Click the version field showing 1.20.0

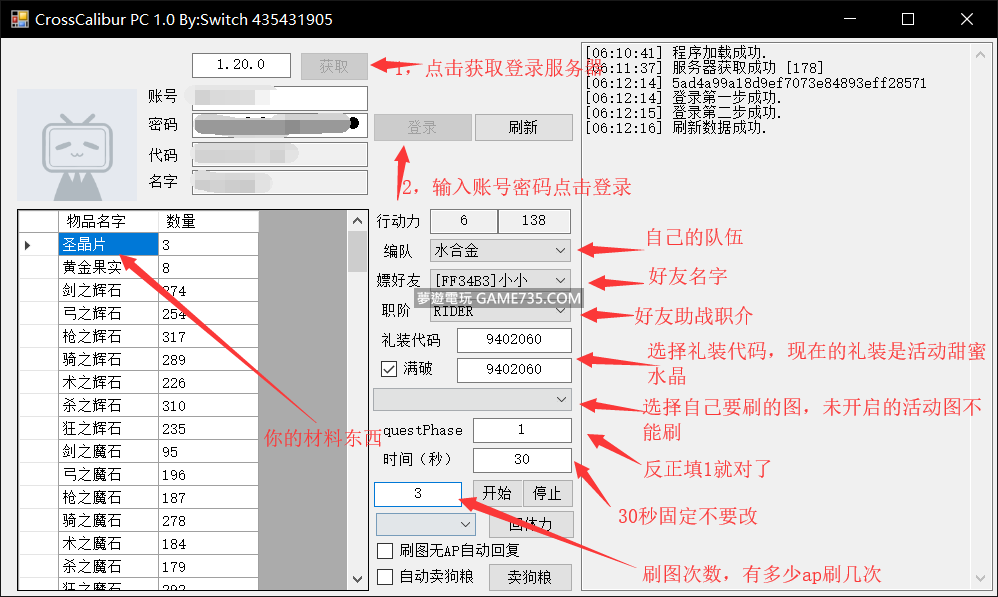pyautogui.click(x=241, y=65)
